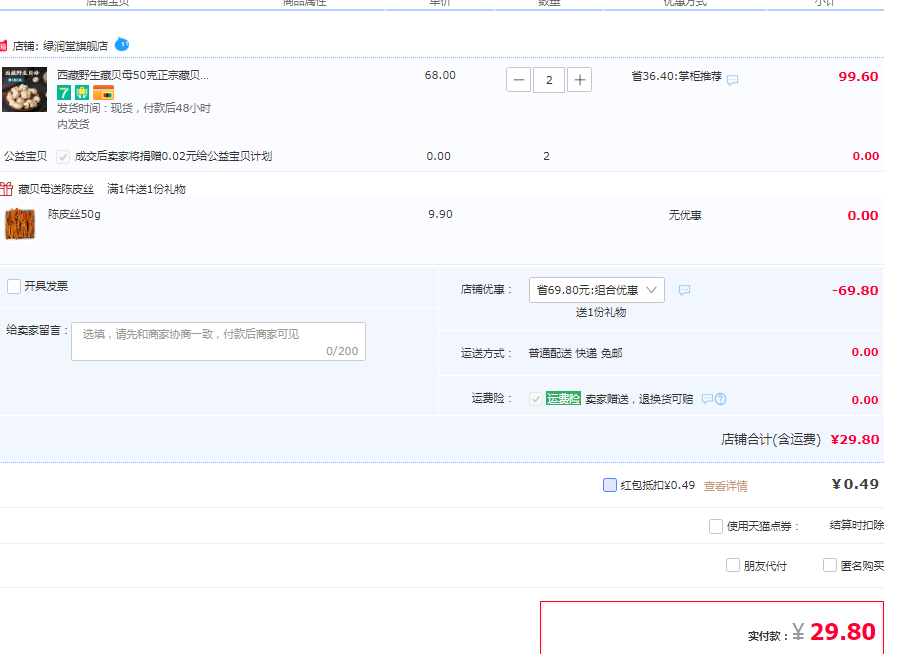Click the red packet amount ¥0.49
Viewport: 903px width, 654px height.
855,484
